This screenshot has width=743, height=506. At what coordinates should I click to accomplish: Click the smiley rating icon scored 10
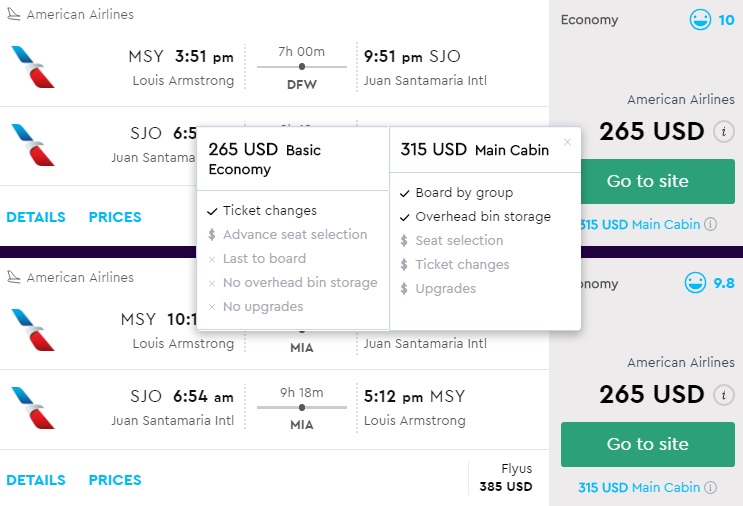[x=698, y=20]
